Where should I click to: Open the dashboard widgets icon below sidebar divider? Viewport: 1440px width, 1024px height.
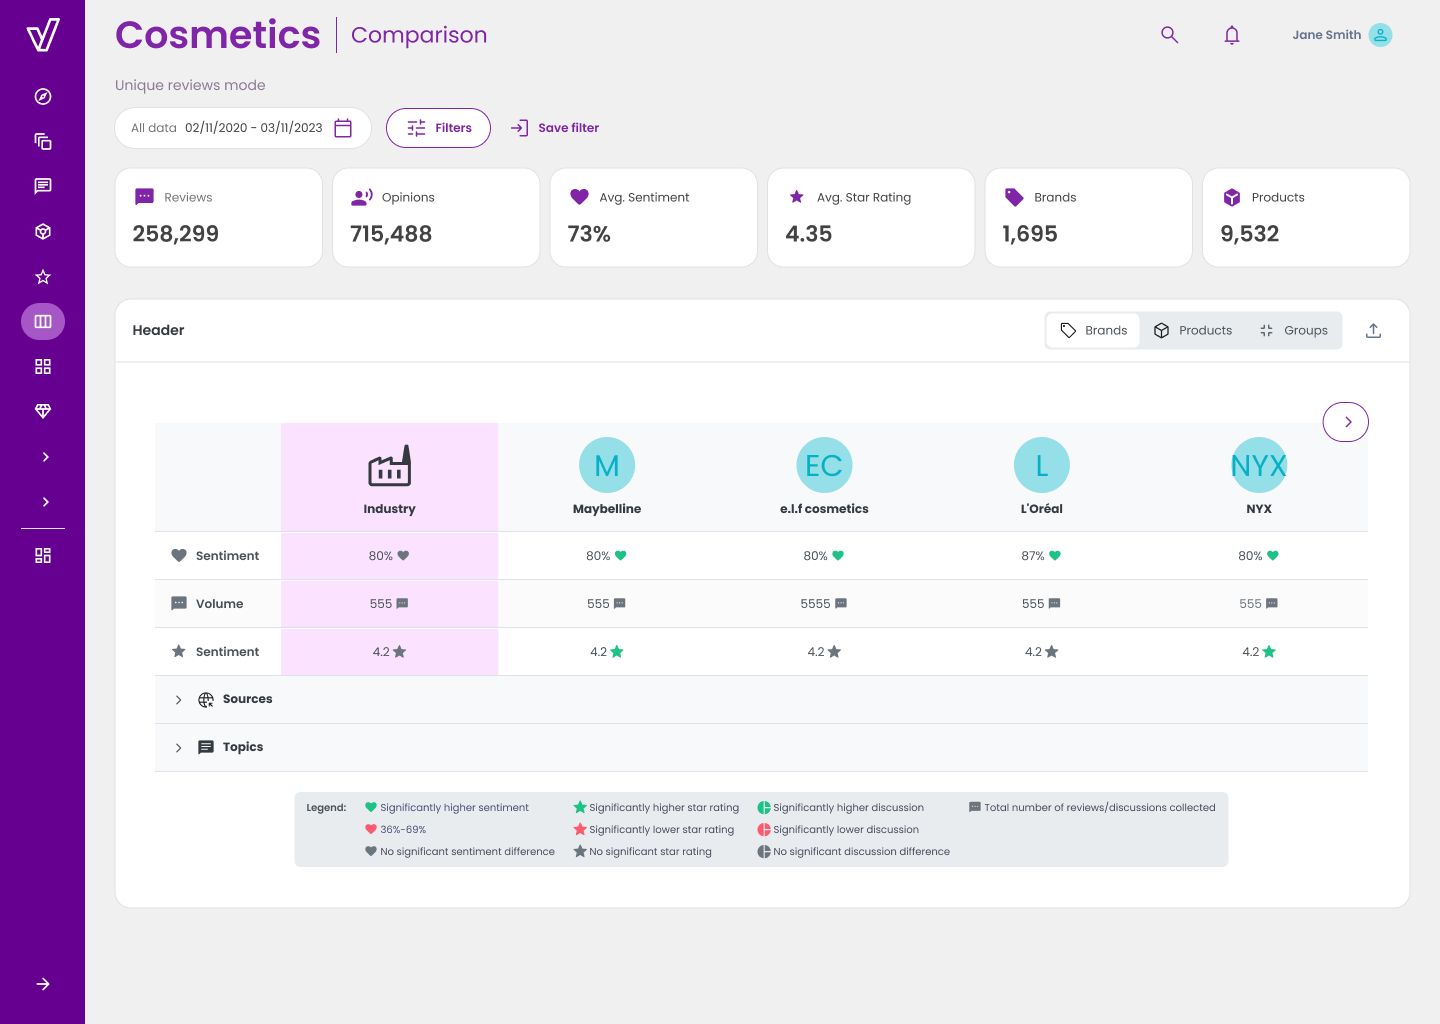coord(43,555)
